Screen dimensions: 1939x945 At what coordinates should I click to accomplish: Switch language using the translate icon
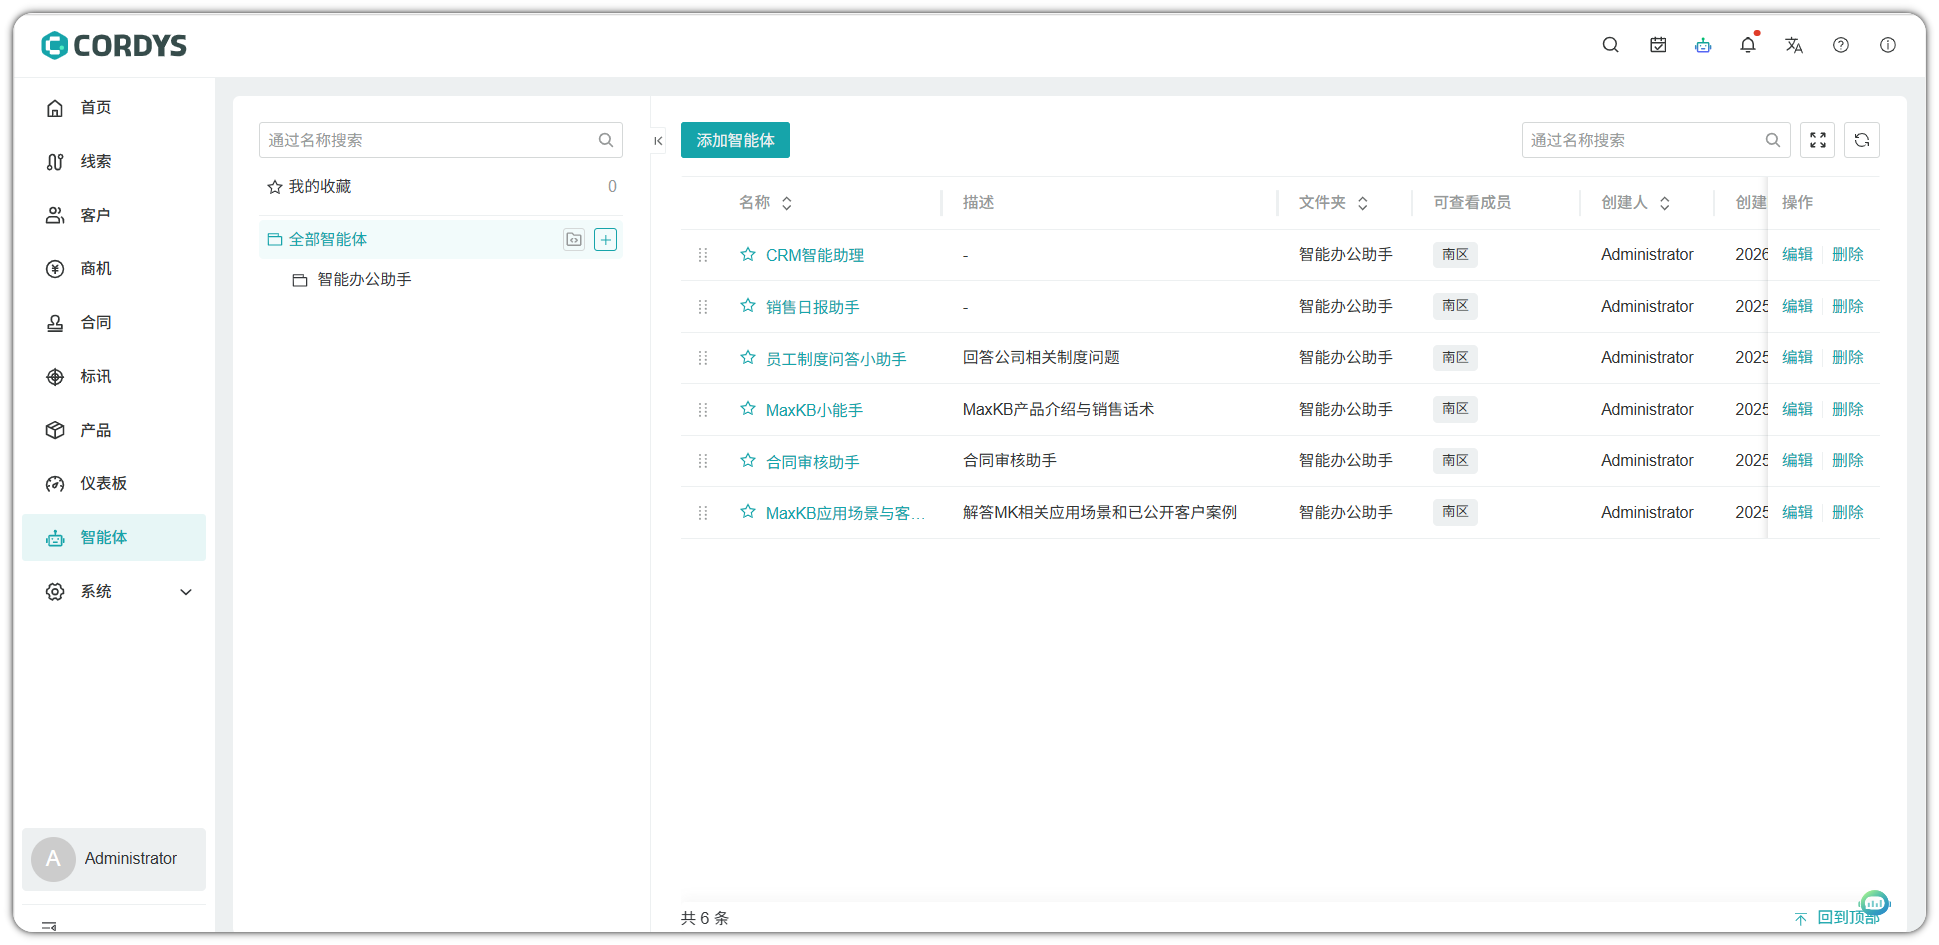[x=1794, y=44]
